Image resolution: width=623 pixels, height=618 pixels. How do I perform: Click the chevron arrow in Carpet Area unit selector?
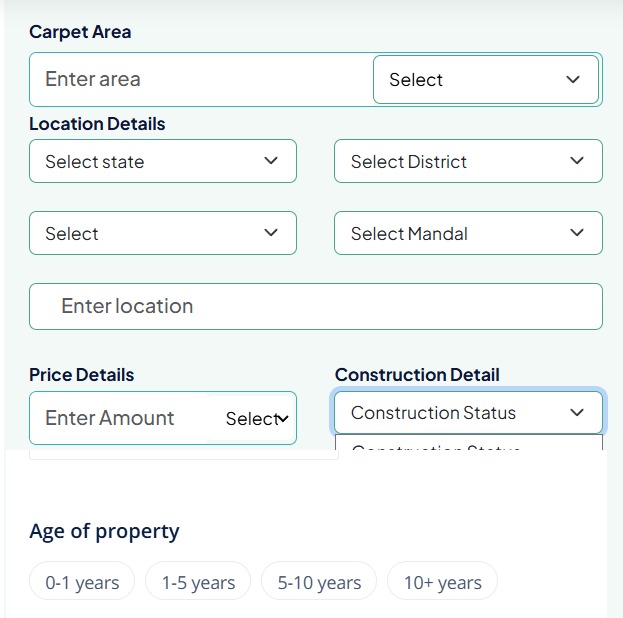(573, 79)
